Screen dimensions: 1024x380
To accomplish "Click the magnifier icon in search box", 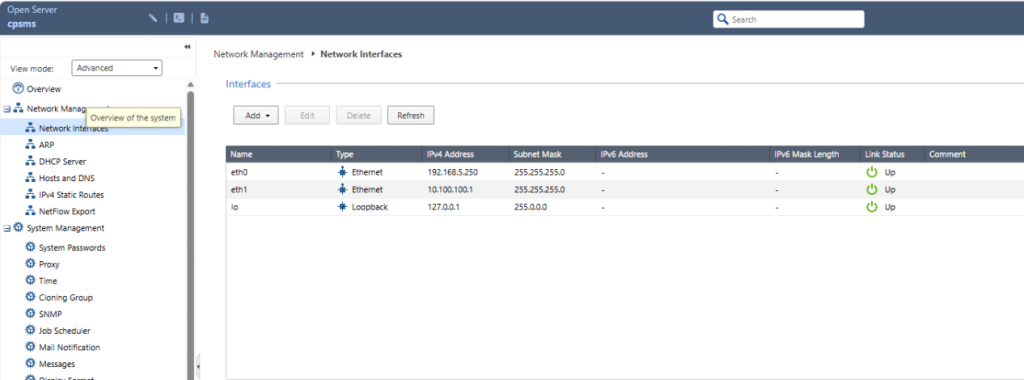I will (722, 20).
